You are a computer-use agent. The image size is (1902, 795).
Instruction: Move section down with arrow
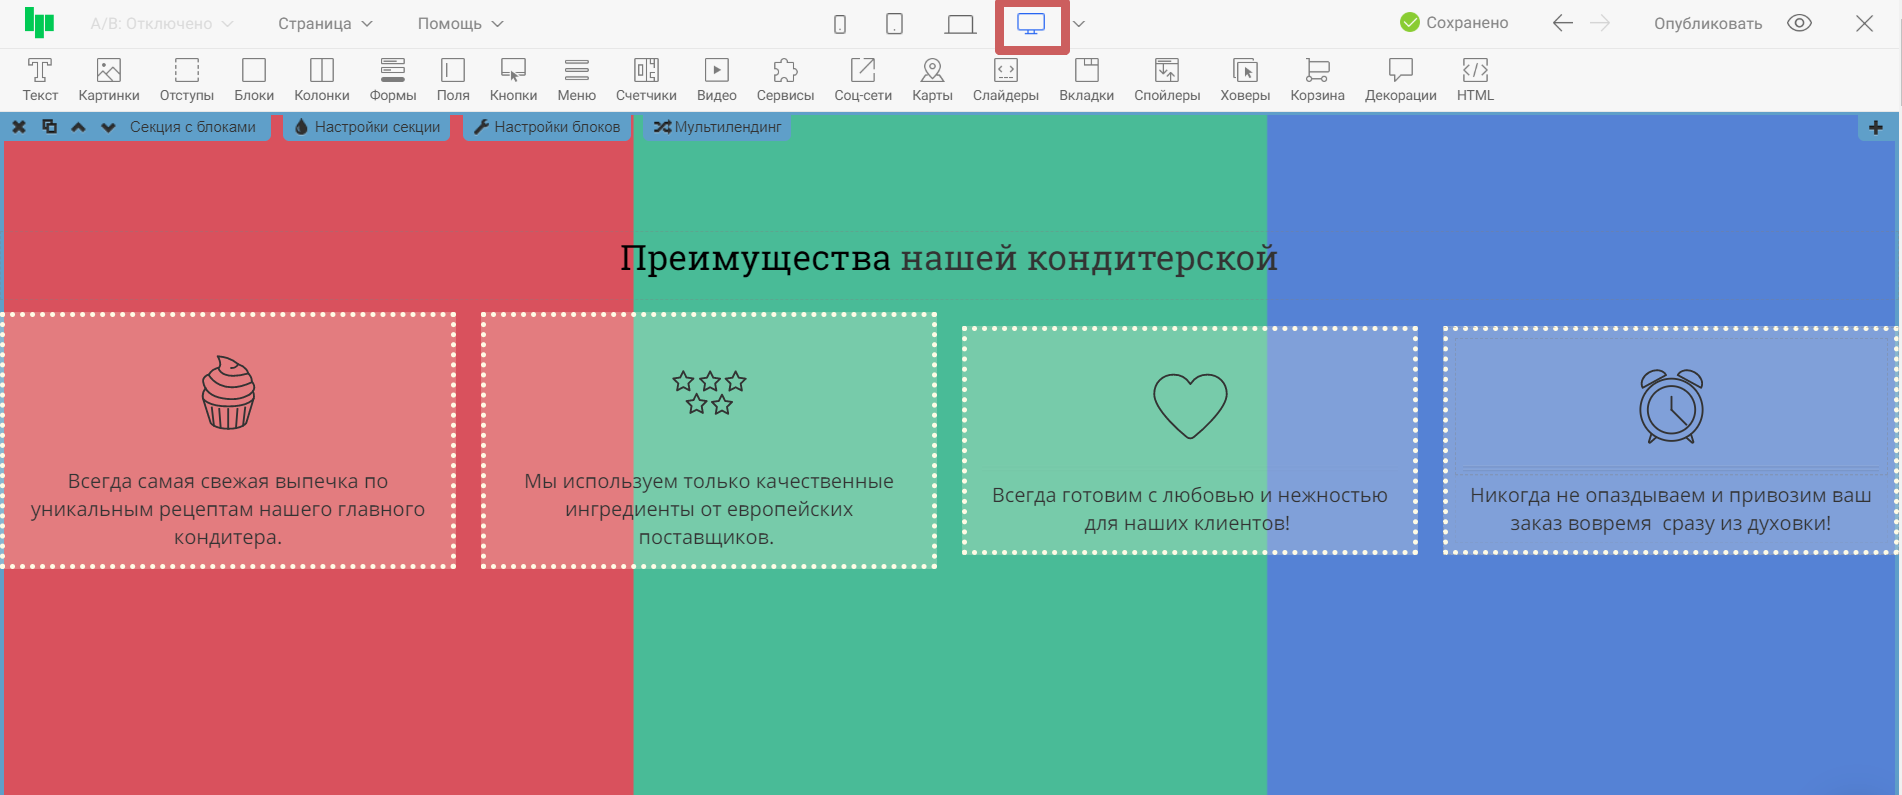click(x=108, y=127)
